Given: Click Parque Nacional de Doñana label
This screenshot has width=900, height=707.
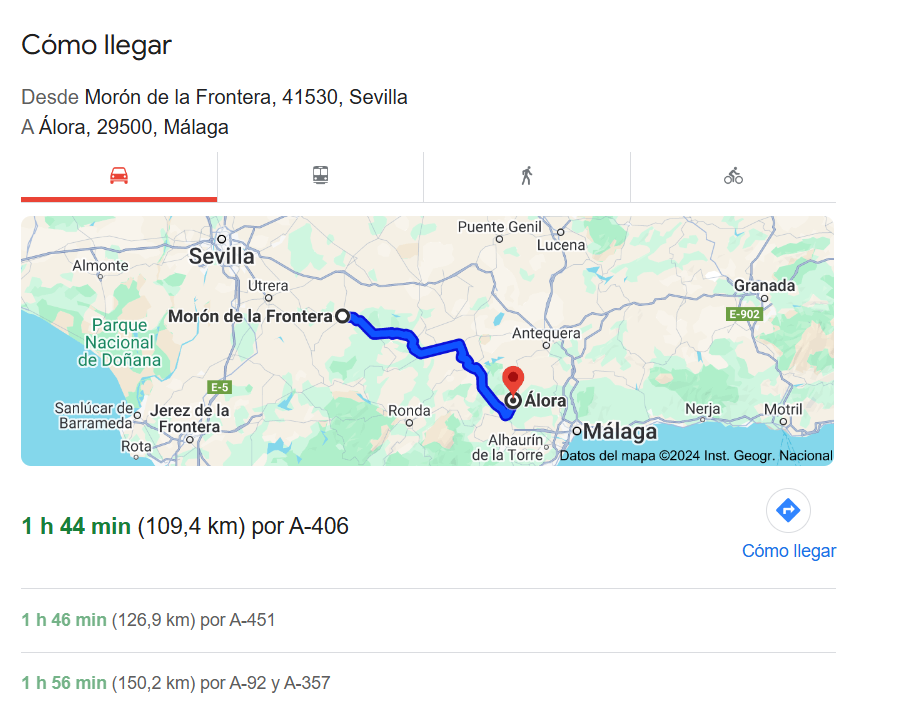Looking at the screenshot, I should click(119, 343).
